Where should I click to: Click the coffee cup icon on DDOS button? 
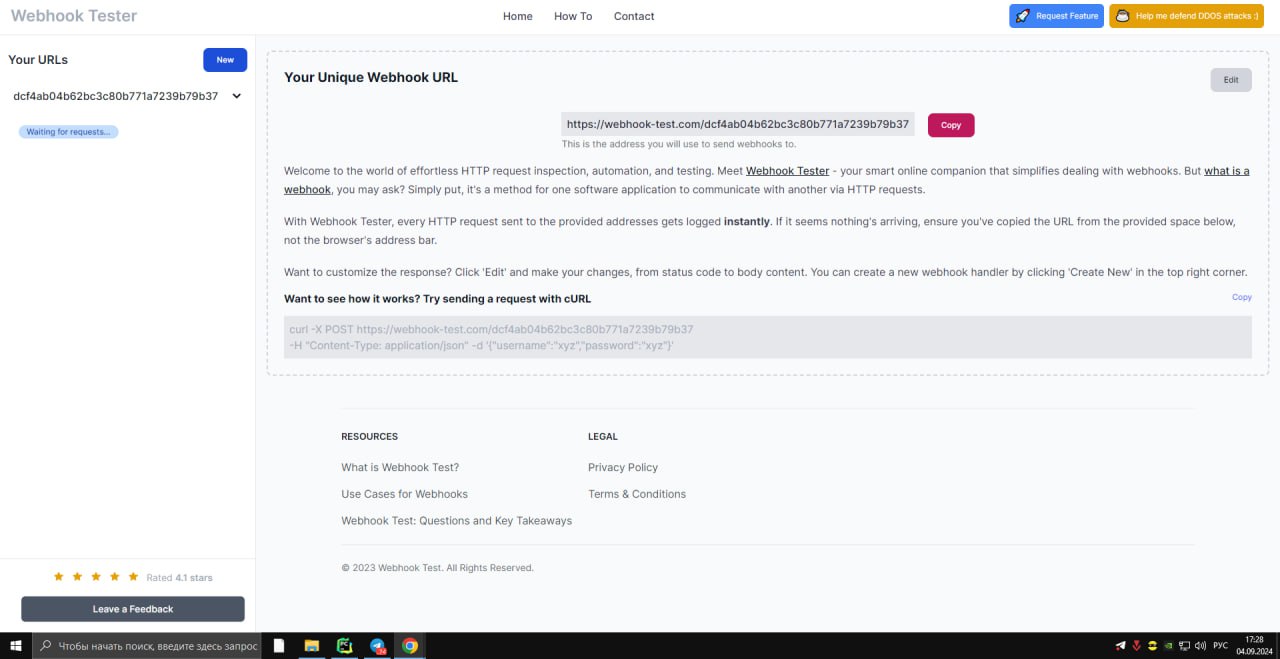(x=1123, y=16)
